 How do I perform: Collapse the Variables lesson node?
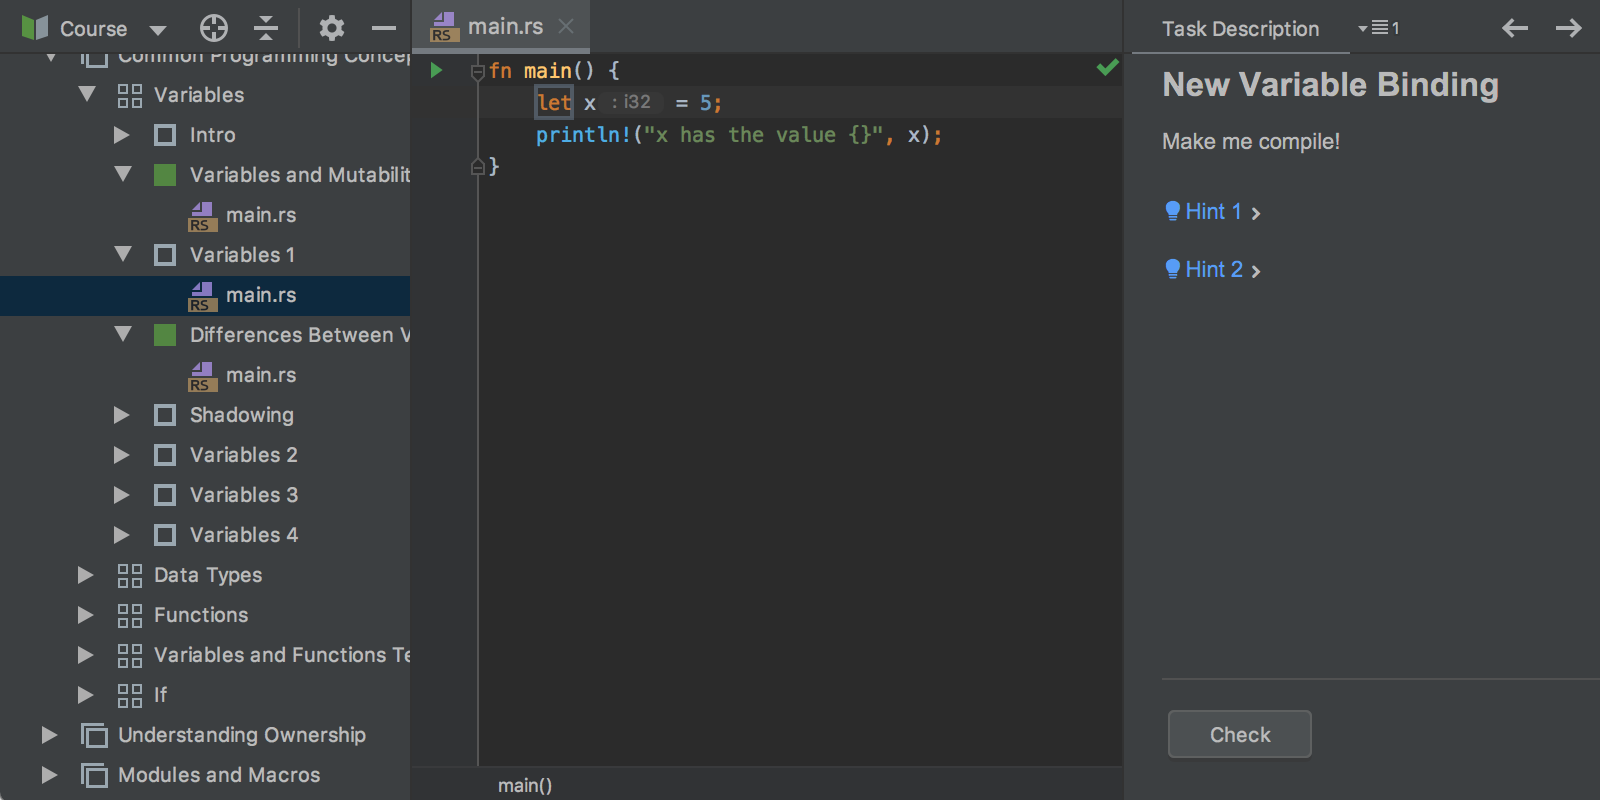coord(87,94)
